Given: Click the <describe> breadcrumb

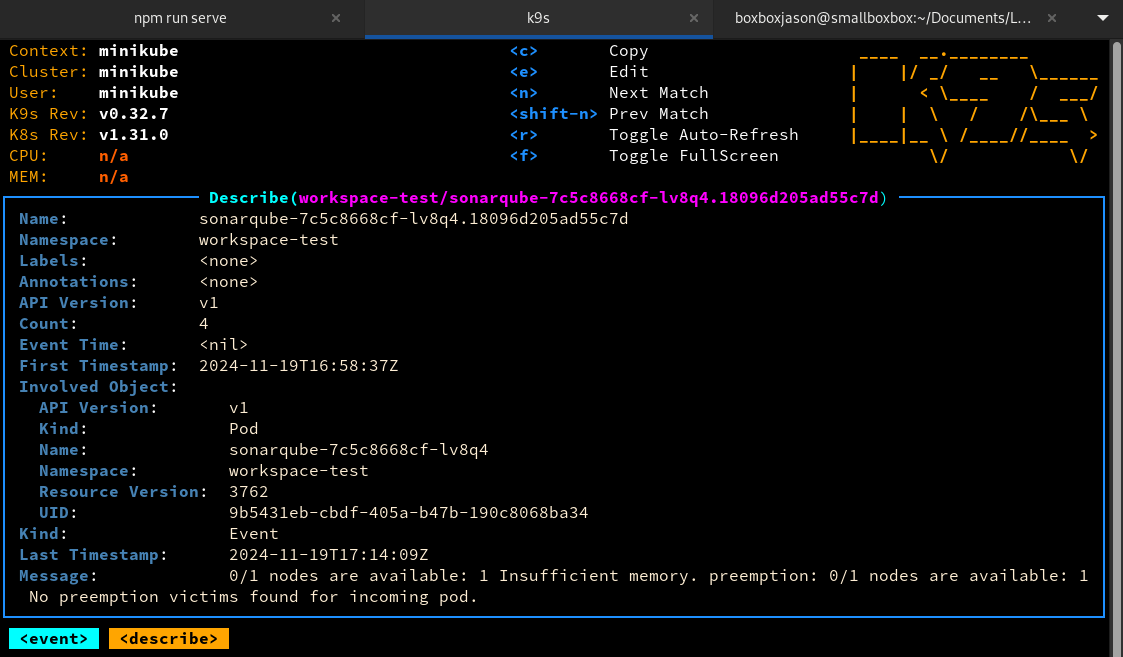Looking at the screenshot, I should [x=168, y=638].
